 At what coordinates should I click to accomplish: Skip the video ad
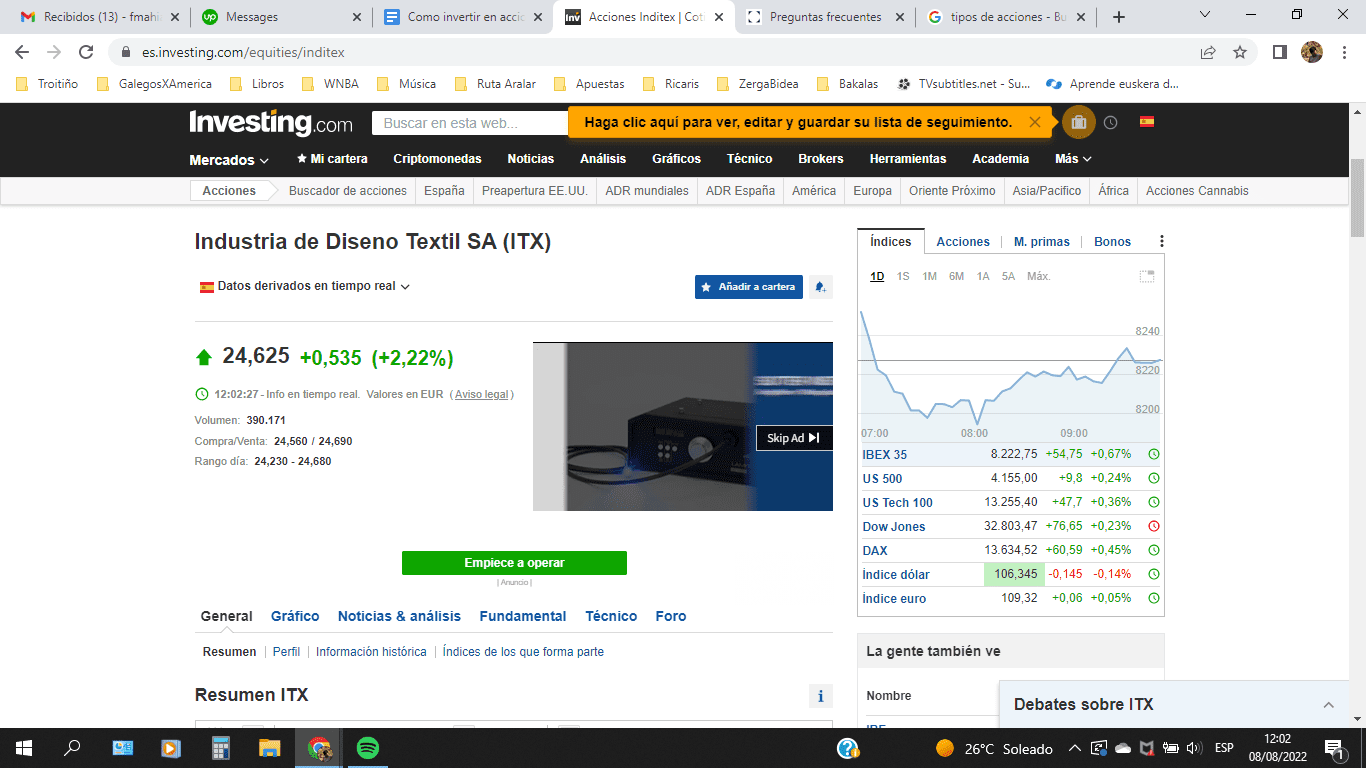[794, 438]
